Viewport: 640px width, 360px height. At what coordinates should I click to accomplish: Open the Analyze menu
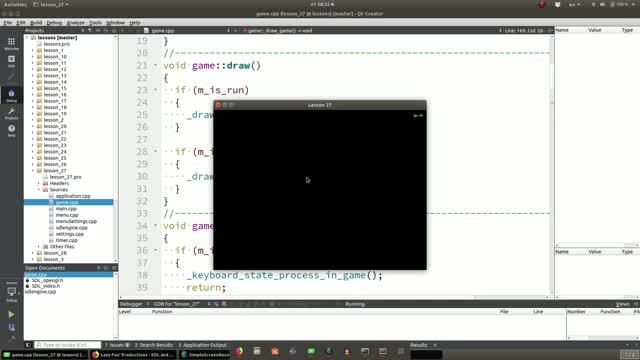point(75,22)
